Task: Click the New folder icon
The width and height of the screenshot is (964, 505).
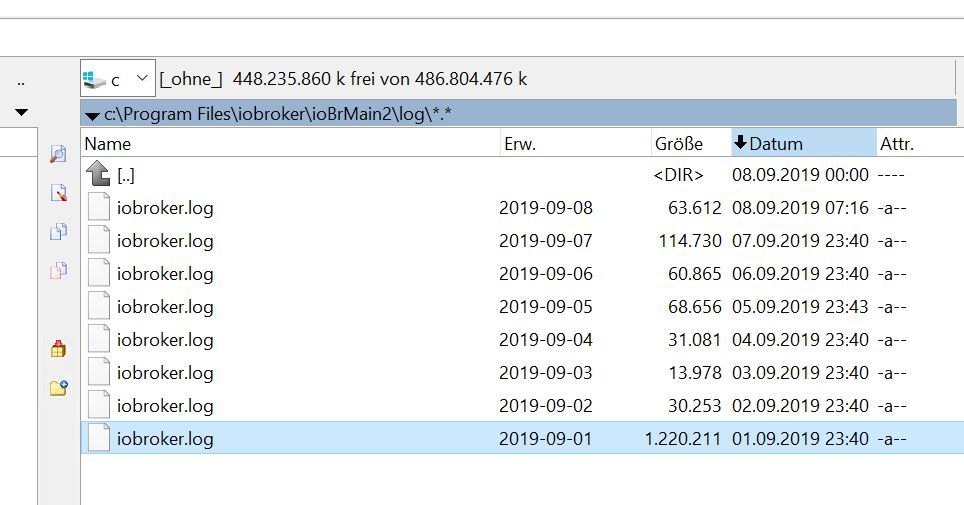Action: [58, 388]
